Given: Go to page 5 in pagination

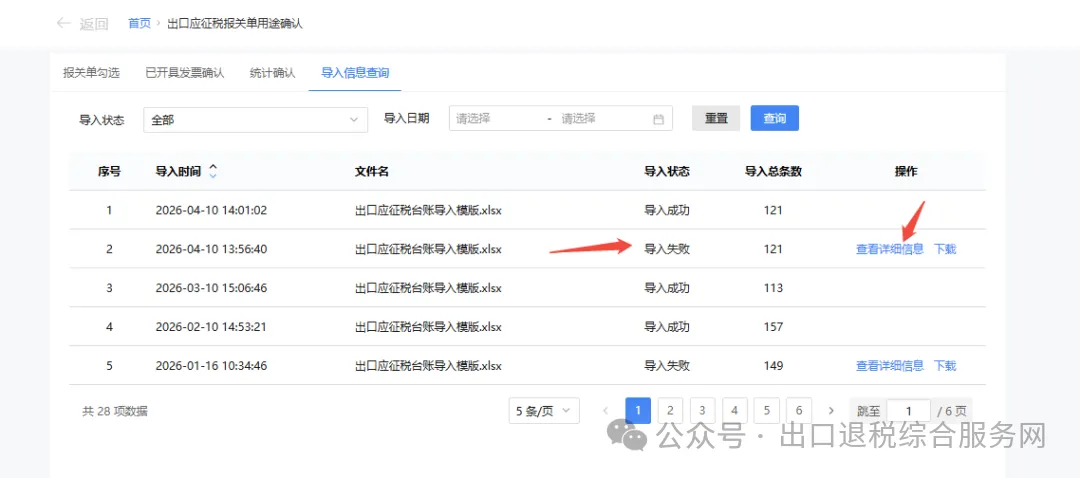Looking at the screenshot, I should pyautogui.click(x=767, y=411).
